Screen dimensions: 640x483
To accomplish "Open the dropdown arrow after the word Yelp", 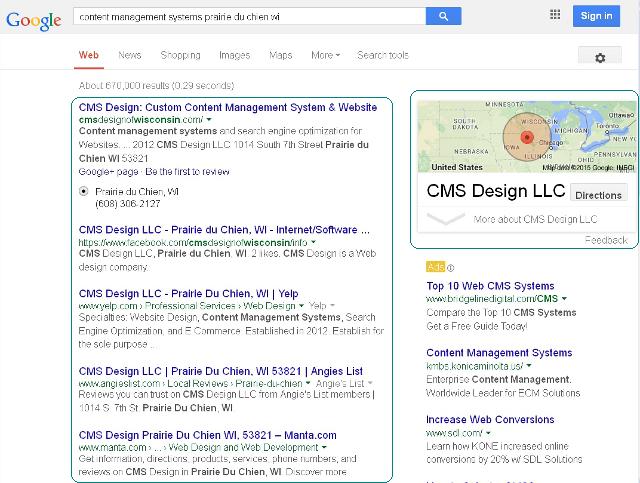I will (x=332, y=305).
